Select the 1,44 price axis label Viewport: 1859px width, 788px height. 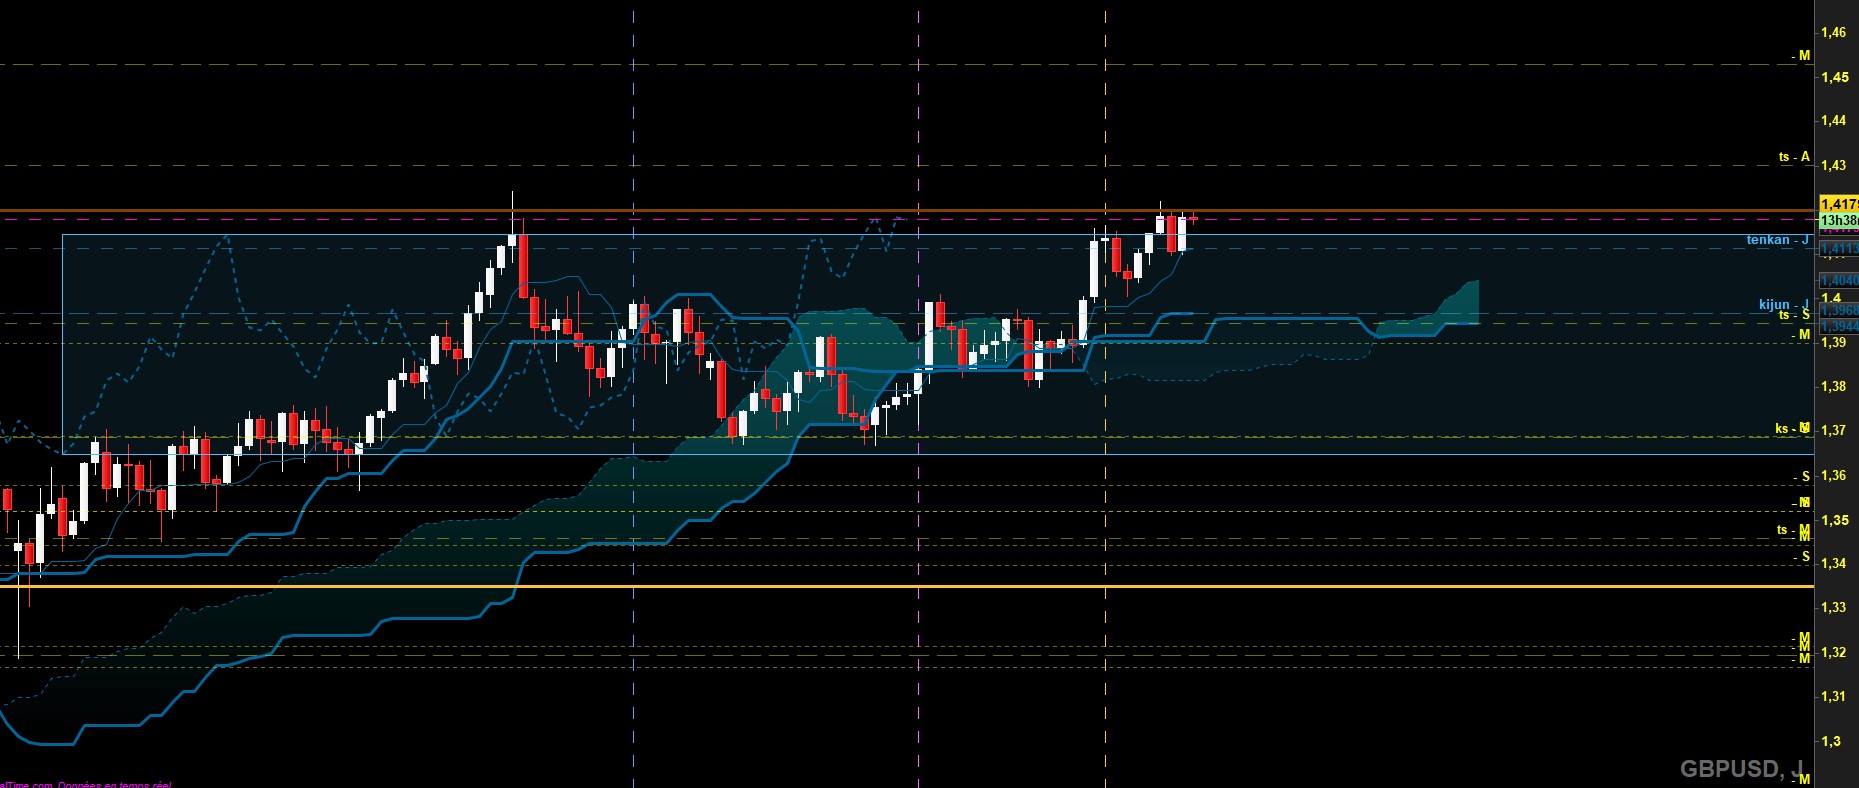(1834, 120)
